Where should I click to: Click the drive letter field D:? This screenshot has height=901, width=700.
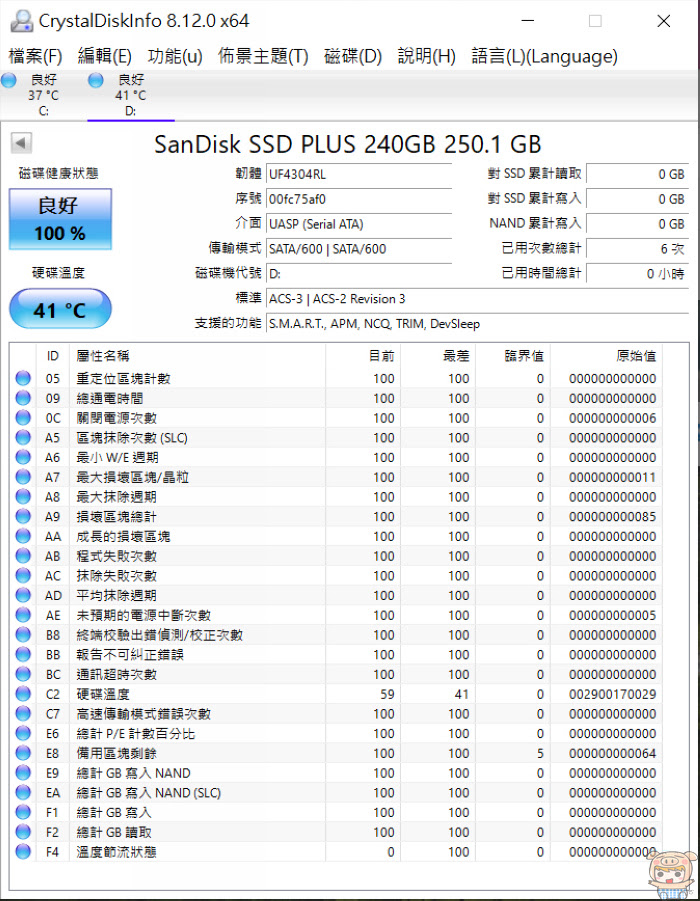tap(359, 274)
